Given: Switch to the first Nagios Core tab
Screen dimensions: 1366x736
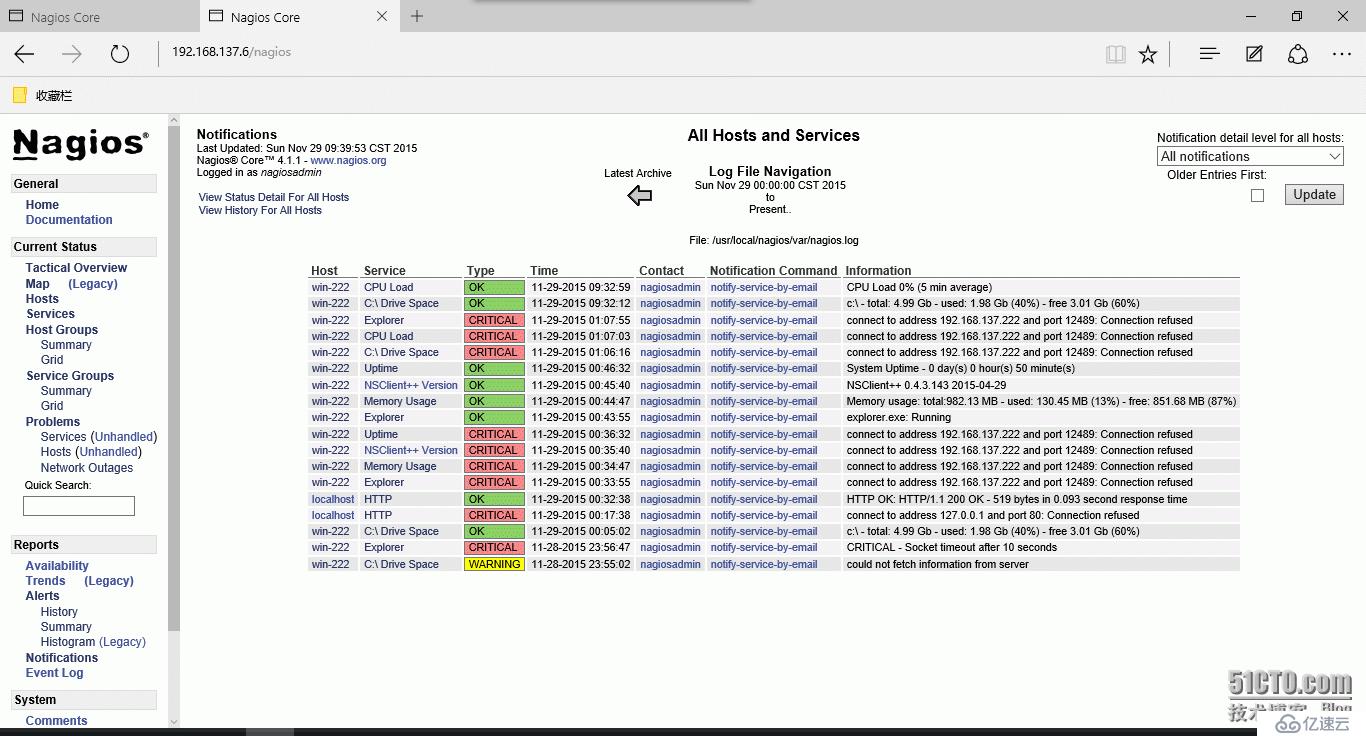Looking at the screenshot, I should tap(100, 17).
